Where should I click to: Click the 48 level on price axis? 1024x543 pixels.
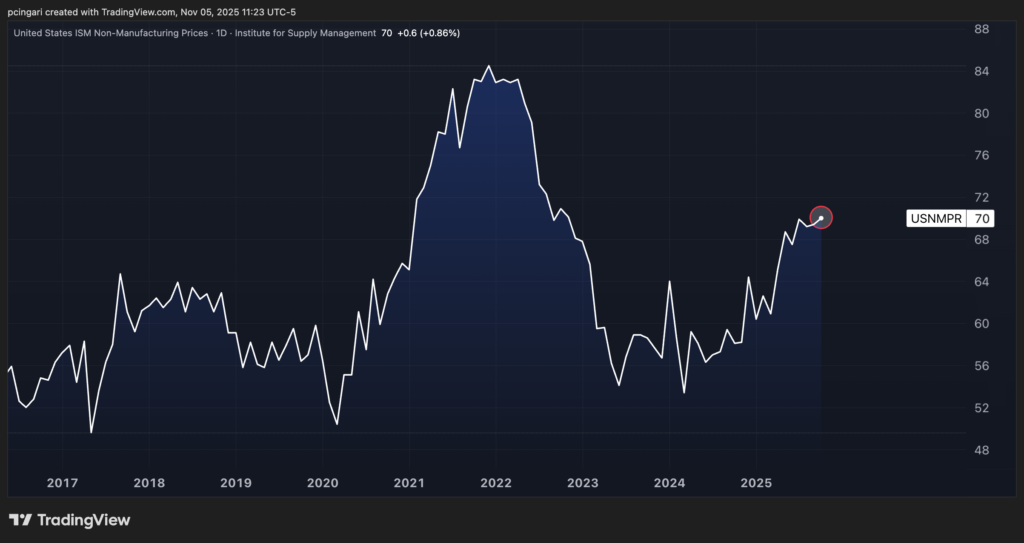tap(982, 450)
